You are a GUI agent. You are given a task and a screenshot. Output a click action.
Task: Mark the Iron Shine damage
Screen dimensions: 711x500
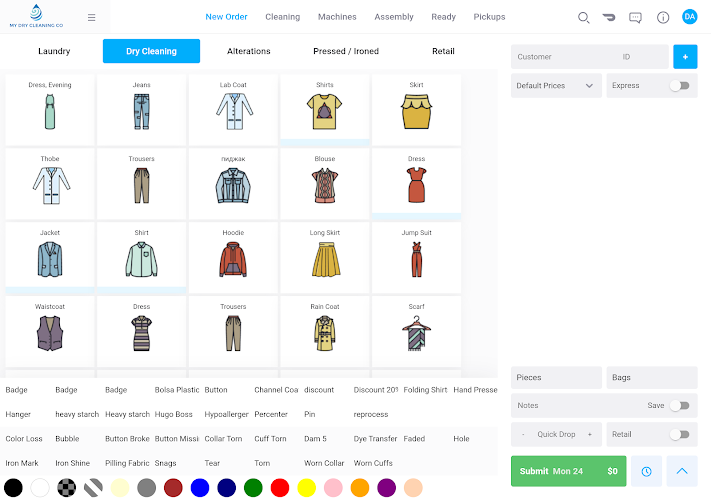pos(73,463)
